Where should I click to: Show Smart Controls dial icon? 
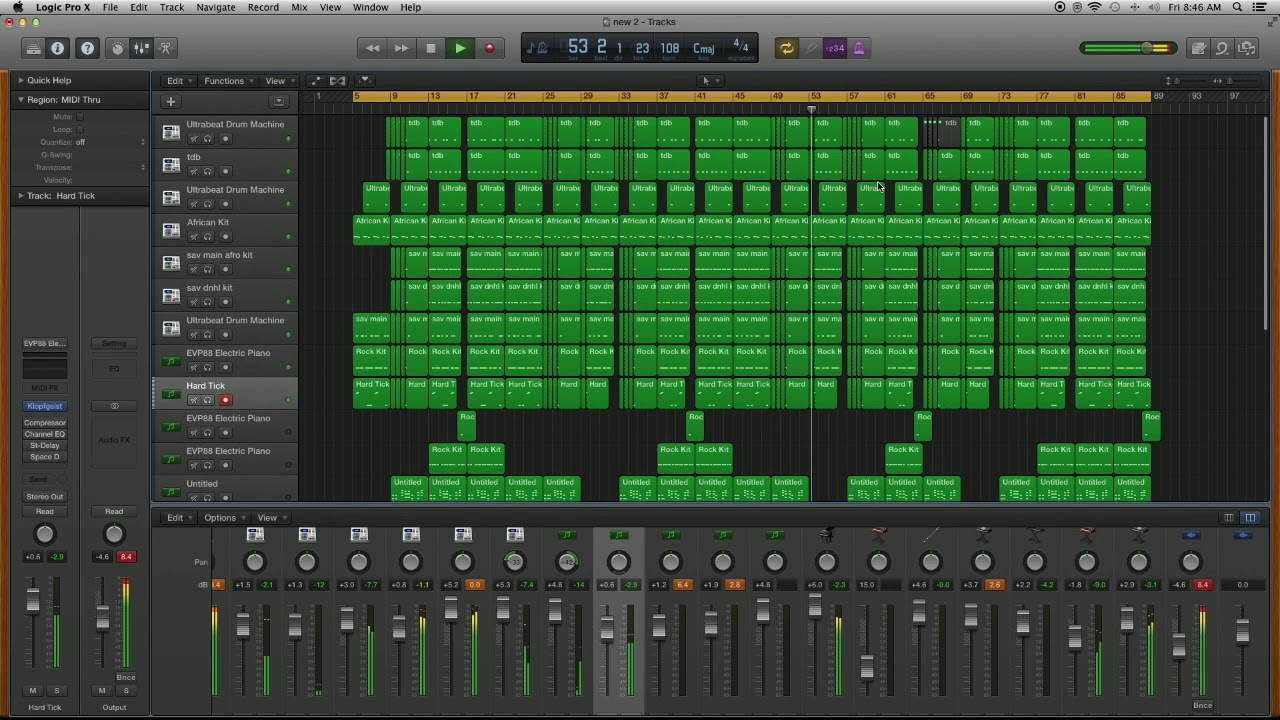coord(118,48)
